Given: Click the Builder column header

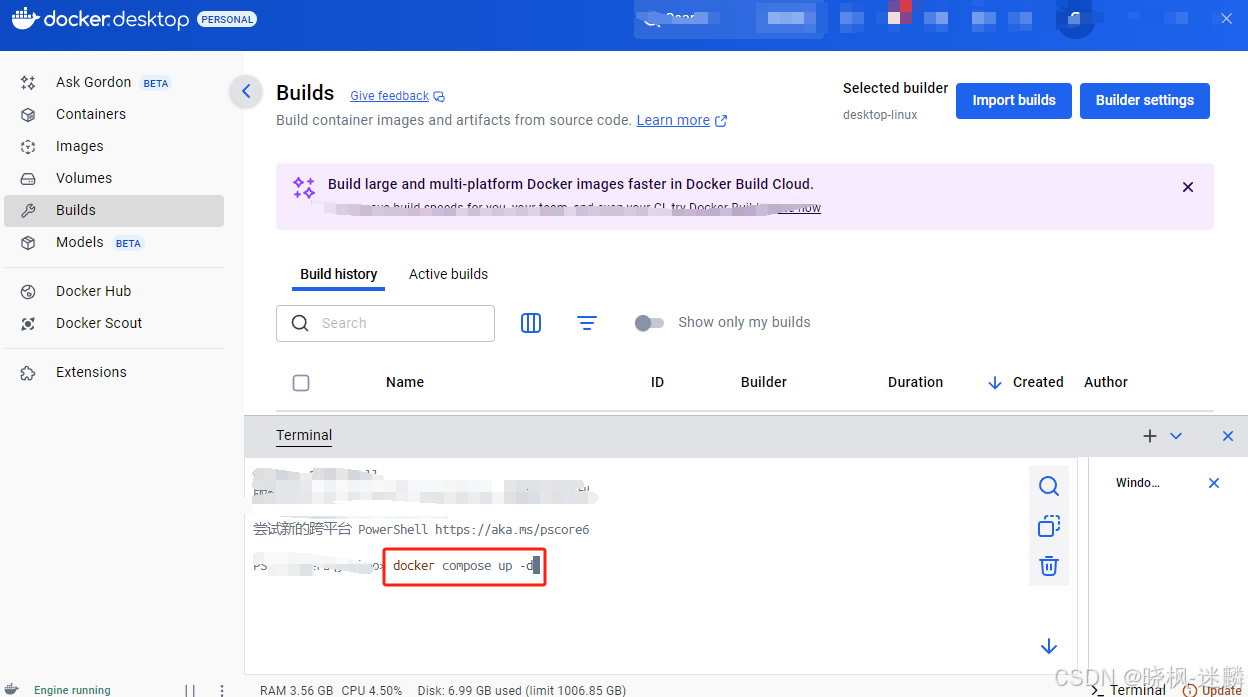Looking at the screenshot, I should (x=764, y=382).
